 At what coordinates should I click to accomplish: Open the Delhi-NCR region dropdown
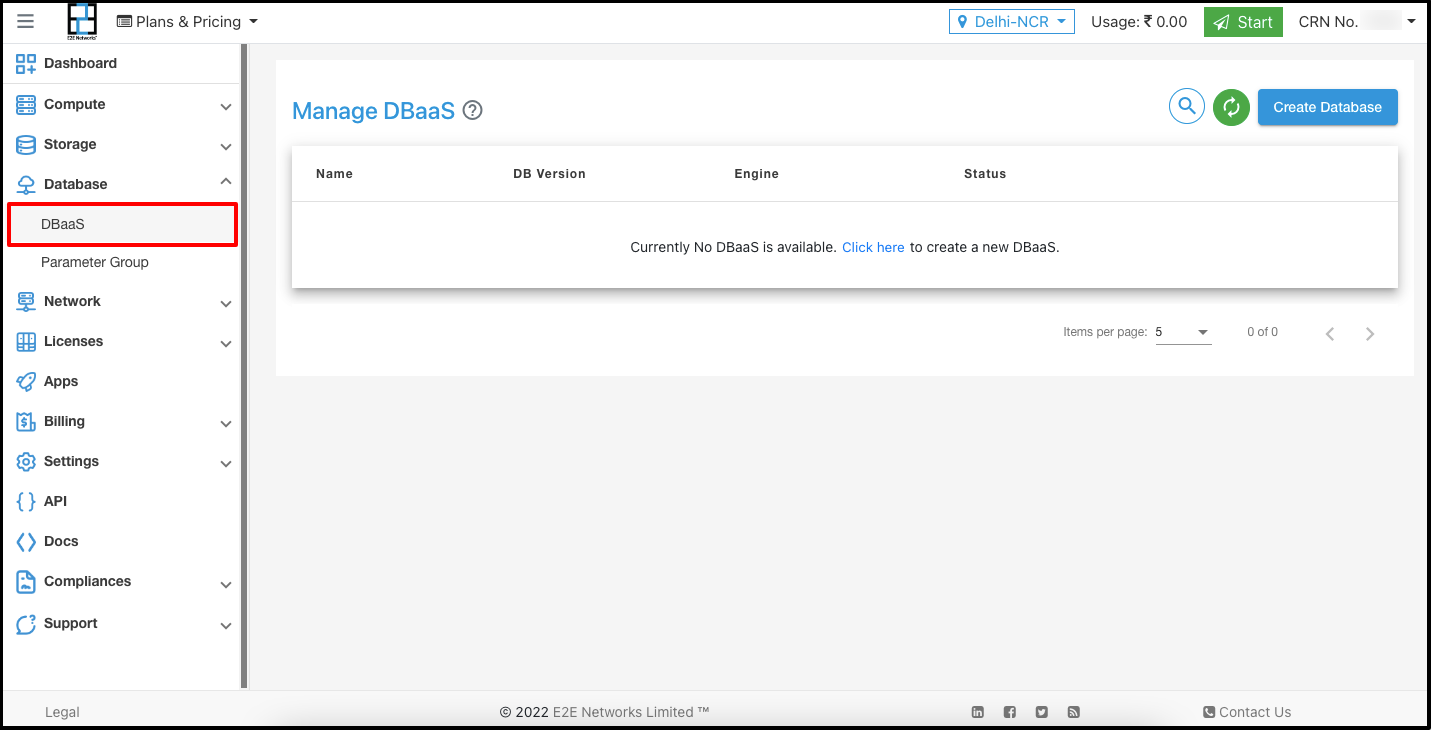(x=1012, y=21)
